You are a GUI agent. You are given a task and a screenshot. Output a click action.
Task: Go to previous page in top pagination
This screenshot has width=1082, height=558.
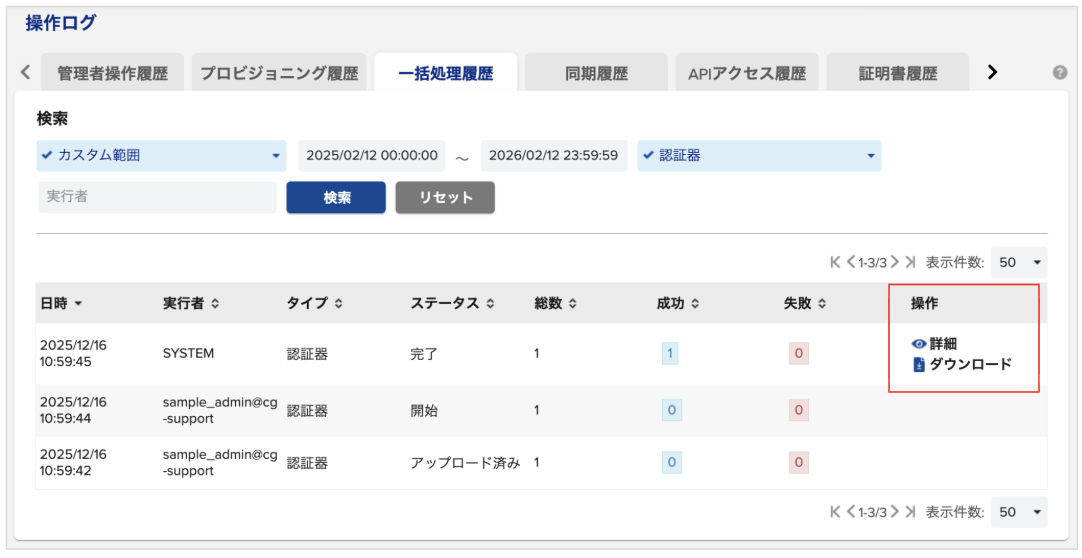click(851, 262)
